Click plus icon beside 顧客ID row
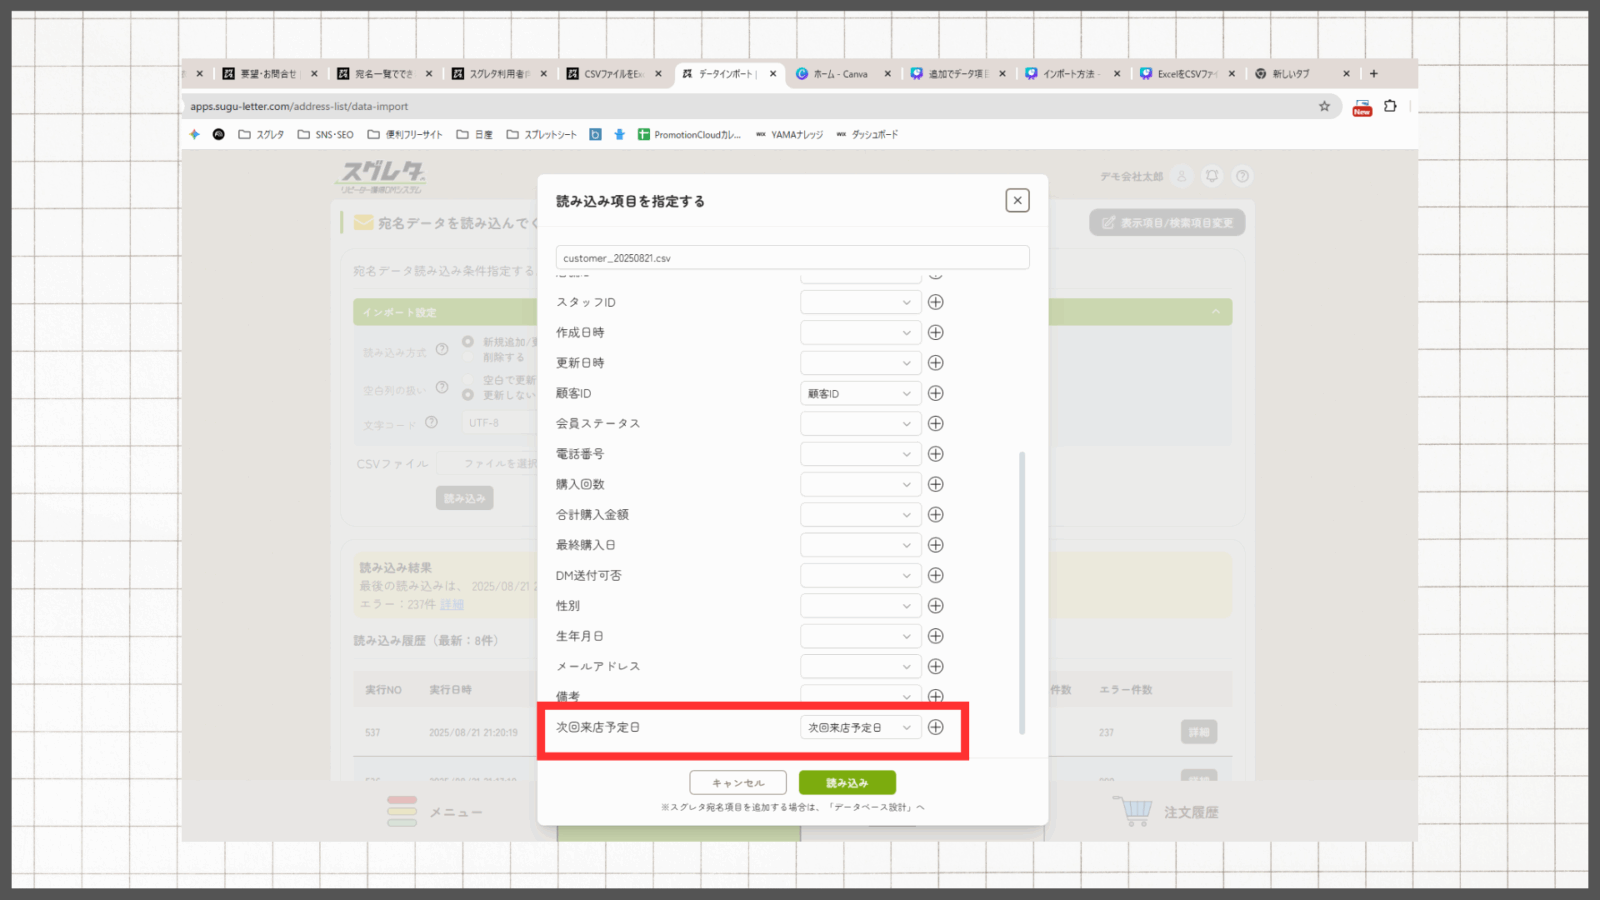 tap(935, 393)
